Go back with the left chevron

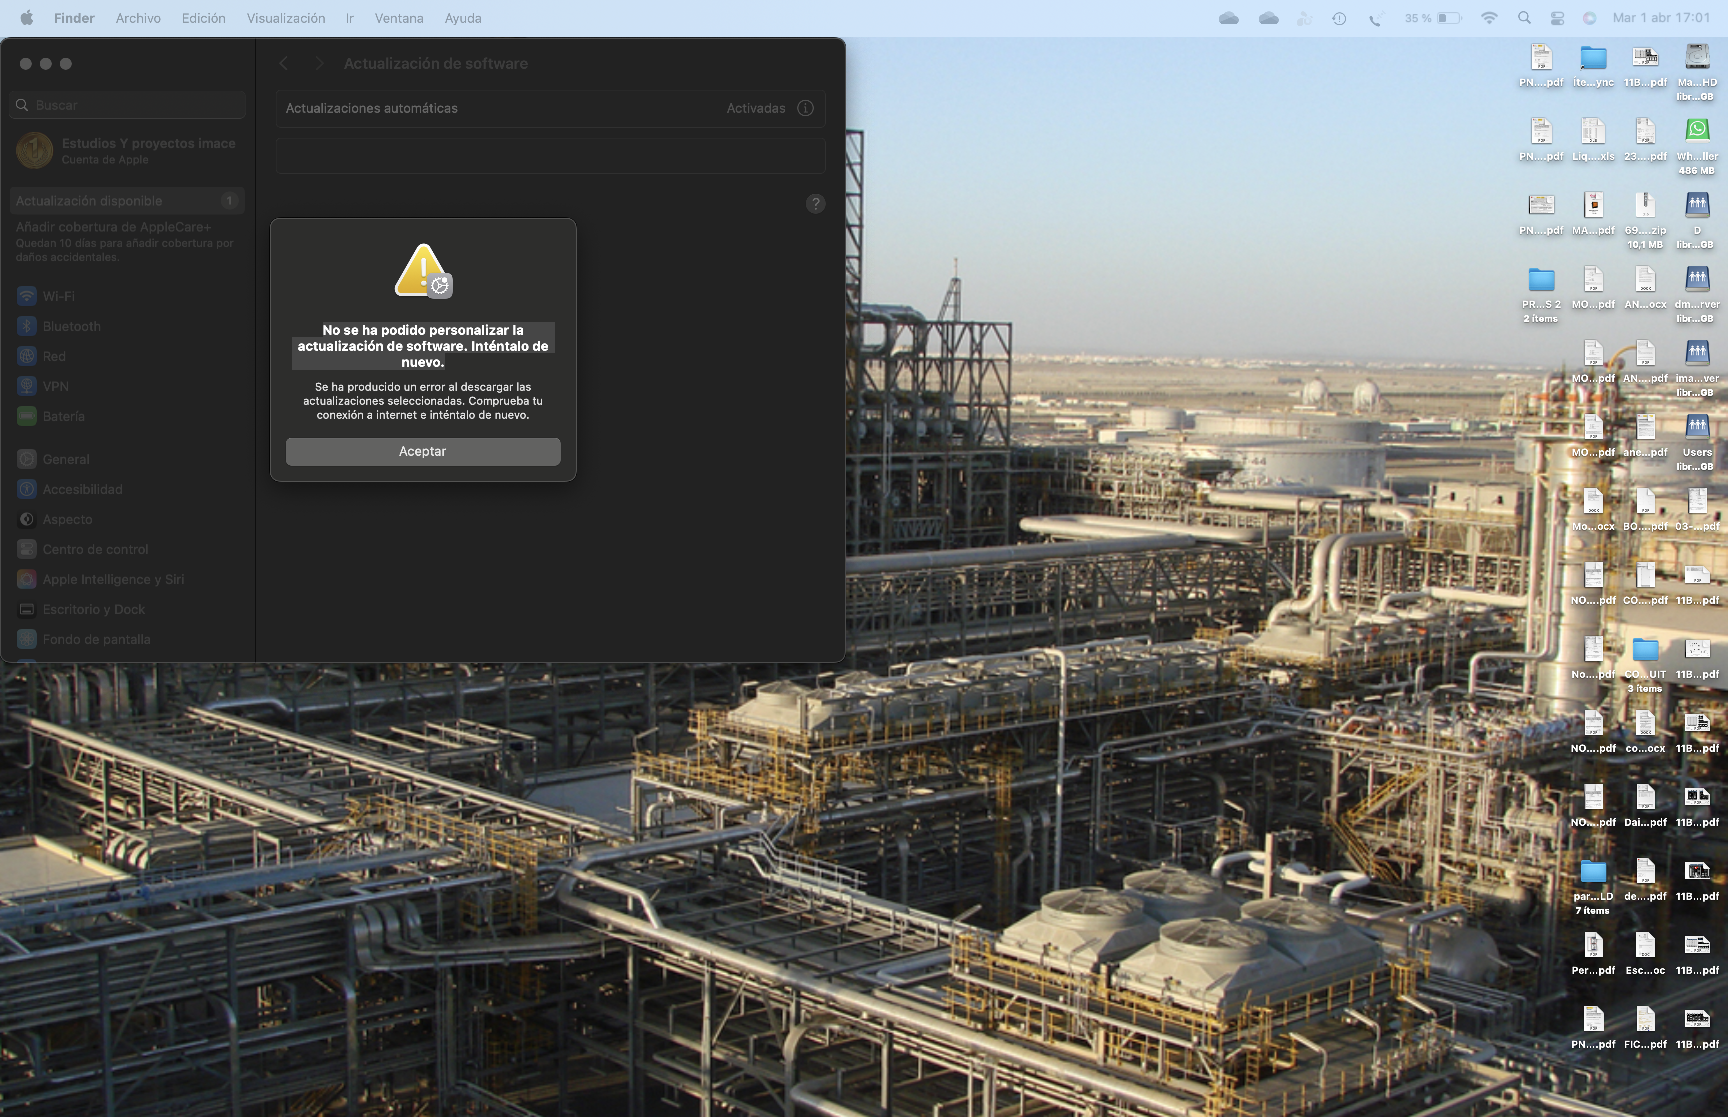pyautogui.click(x=284, y=63)
